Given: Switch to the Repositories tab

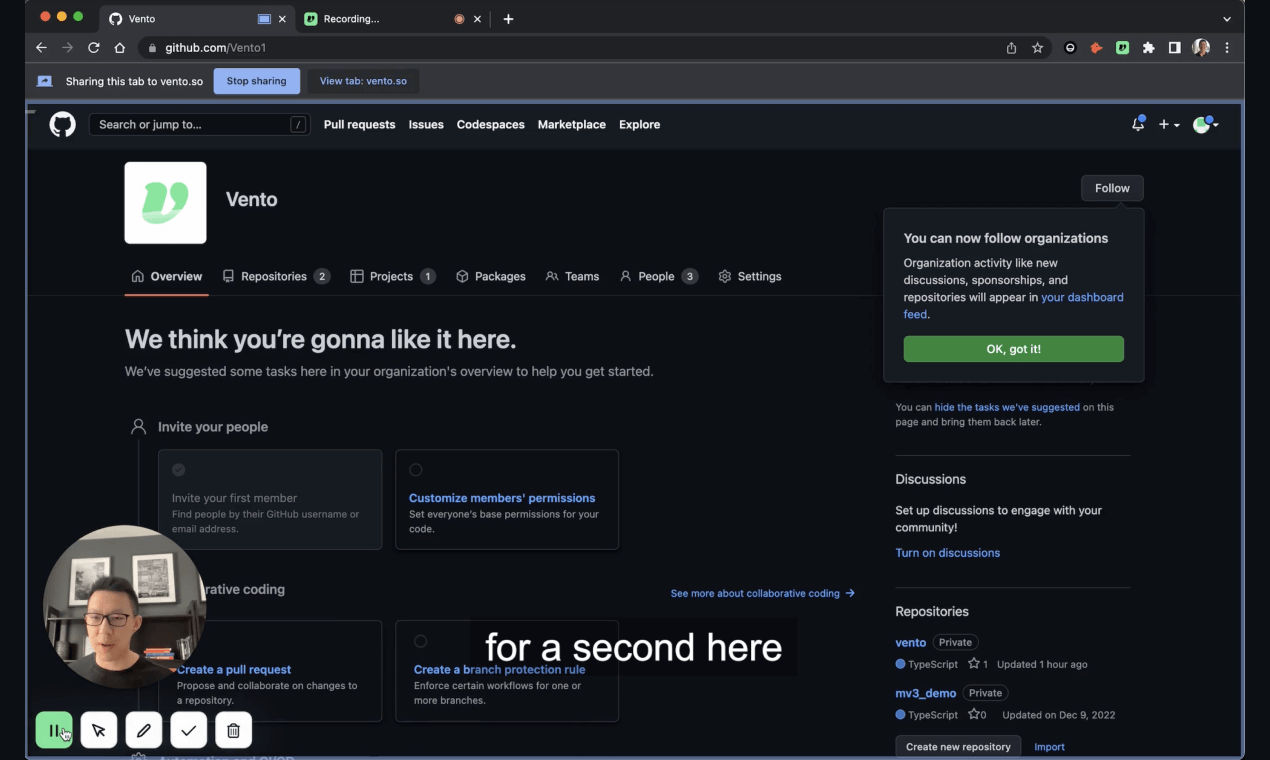Looking at the screenshot, I should (276, 276).
